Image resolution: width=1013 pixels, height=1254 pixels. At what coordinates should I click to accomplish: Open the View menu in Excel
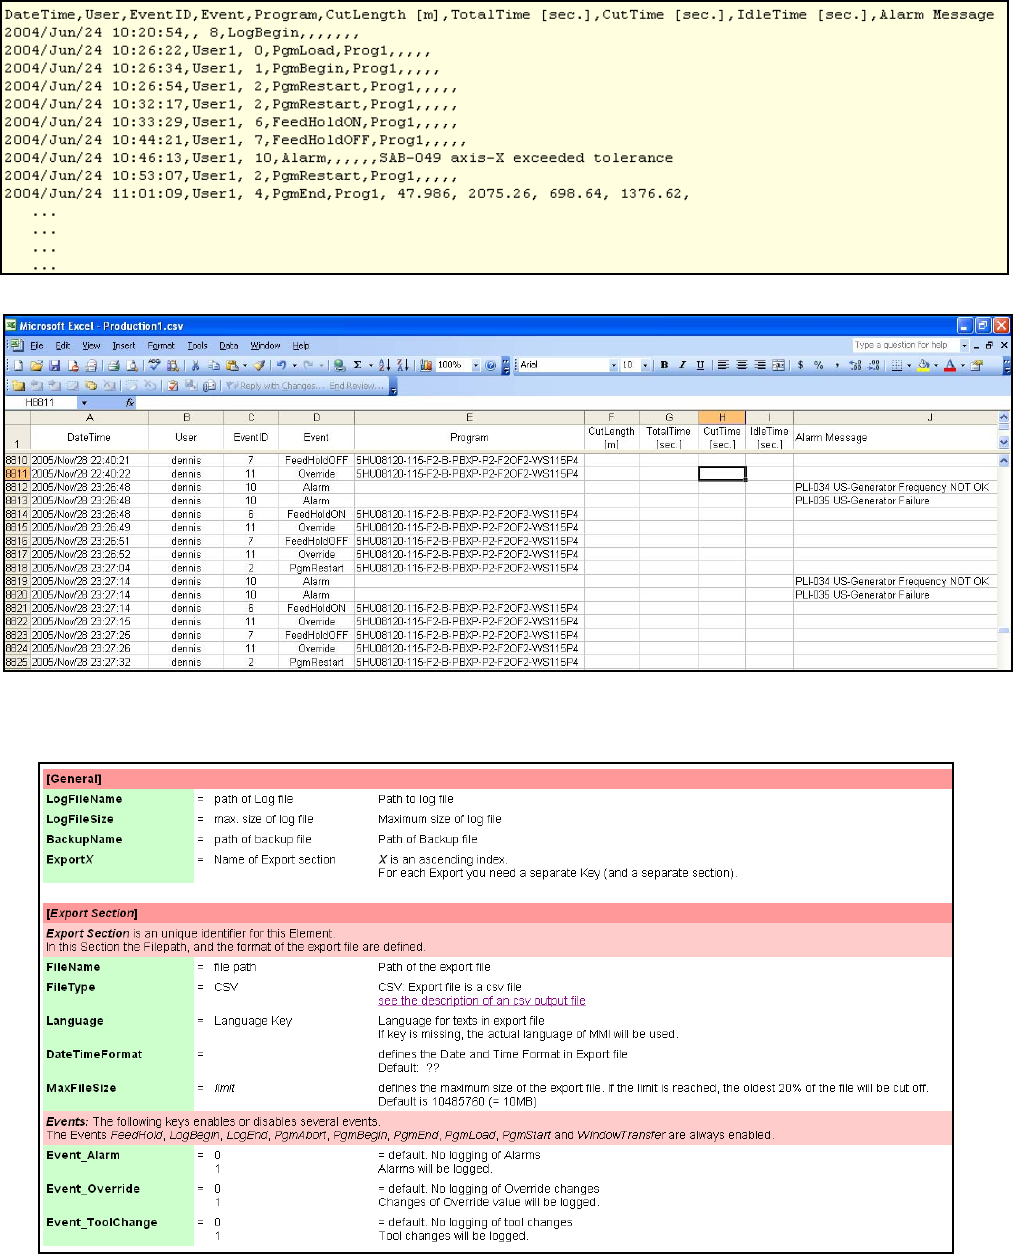(91, 345)
